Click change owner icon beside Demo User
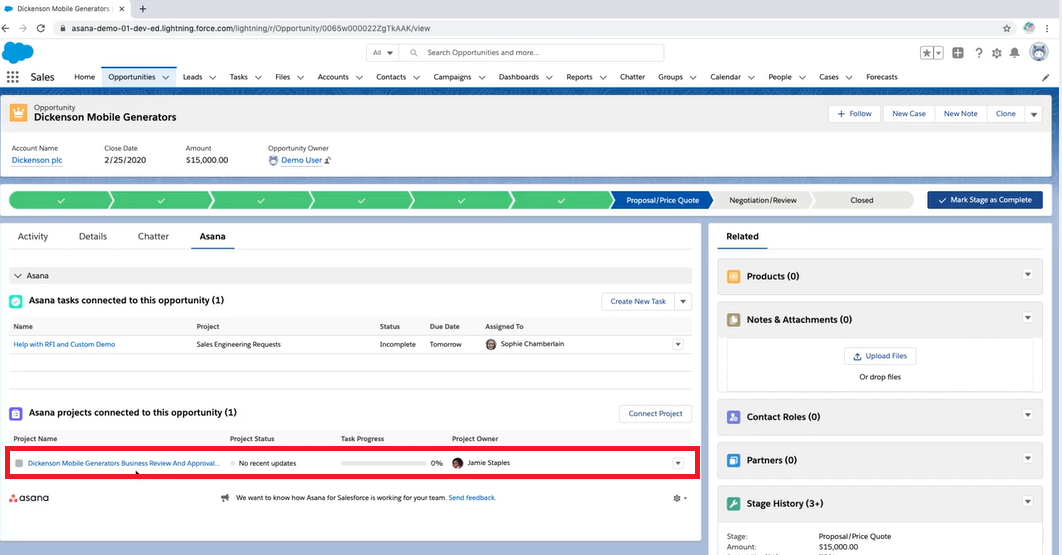 coord(328,161)
